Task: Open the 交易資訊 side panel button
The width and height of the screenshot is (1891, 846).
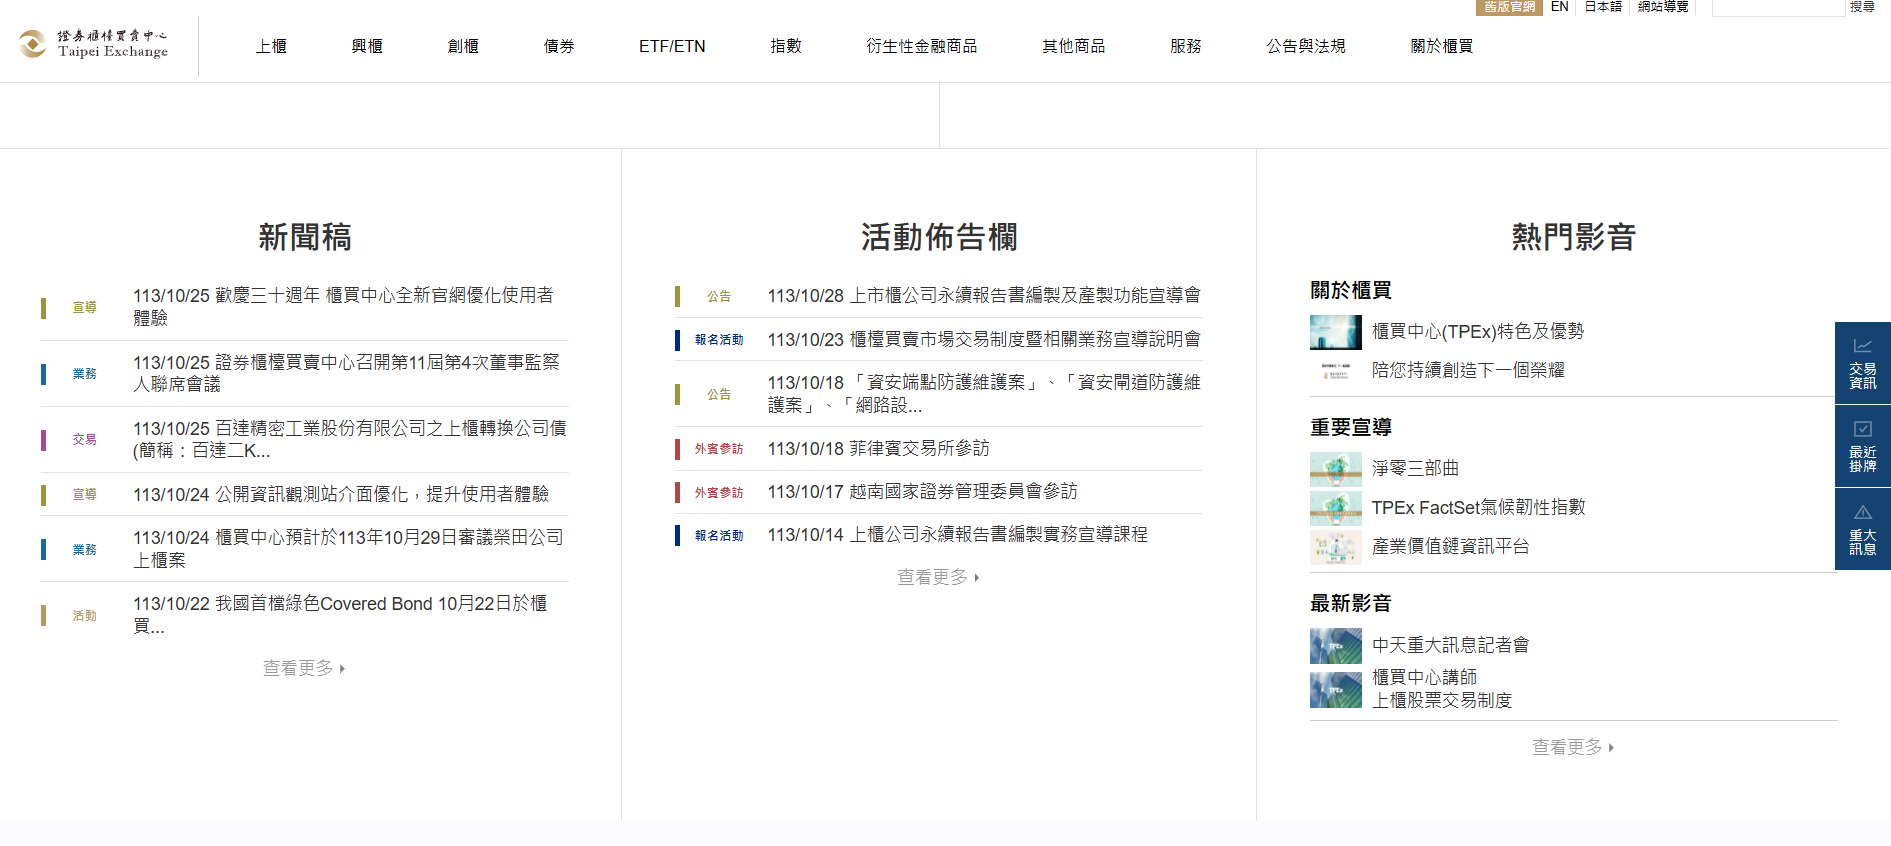Action: tap(1862, 363)
